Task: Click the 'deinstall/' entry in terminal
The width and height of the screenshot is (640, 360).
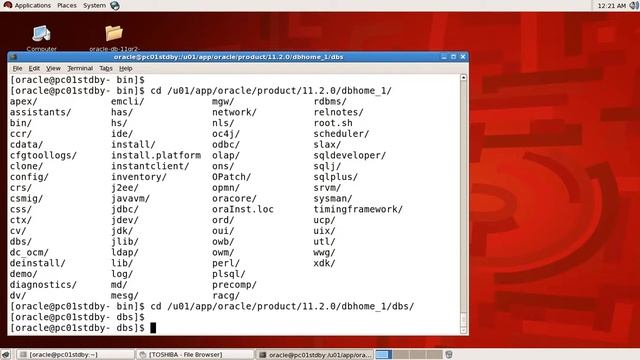Action: pyautogui.click(x=38, y=263)
